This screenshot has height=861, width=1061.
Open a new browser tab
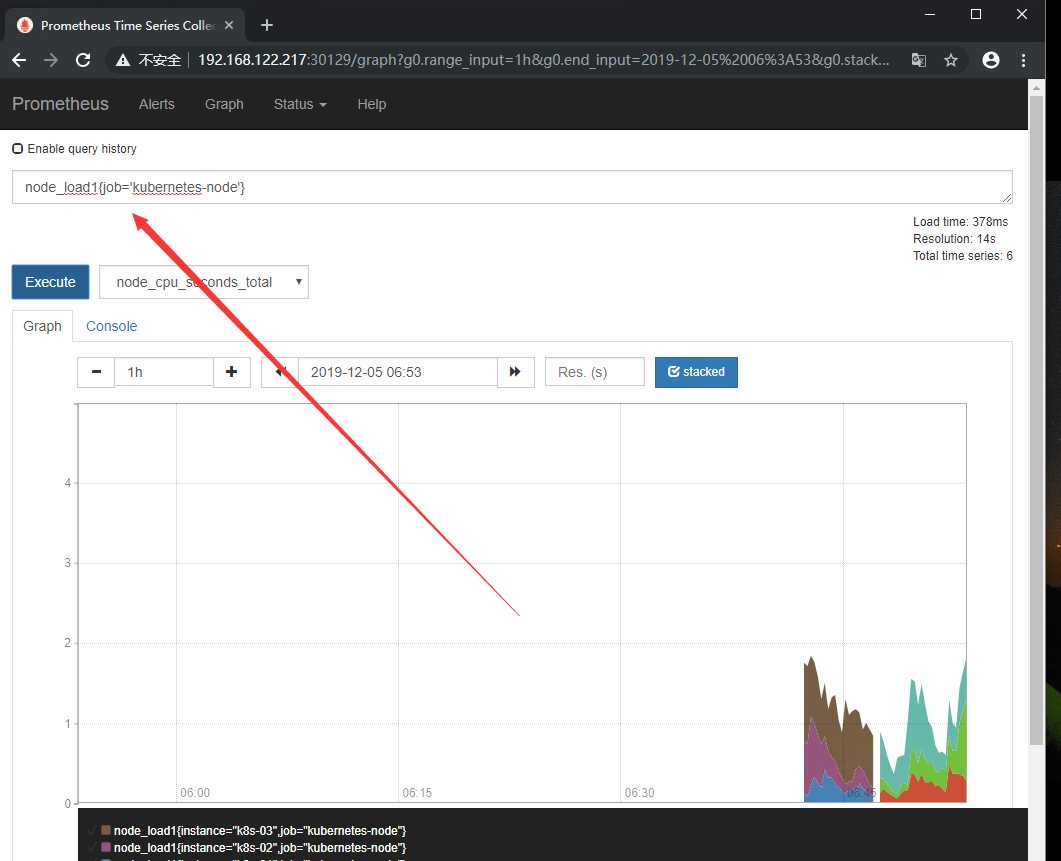pyautogui.click(x=267, y=25)
